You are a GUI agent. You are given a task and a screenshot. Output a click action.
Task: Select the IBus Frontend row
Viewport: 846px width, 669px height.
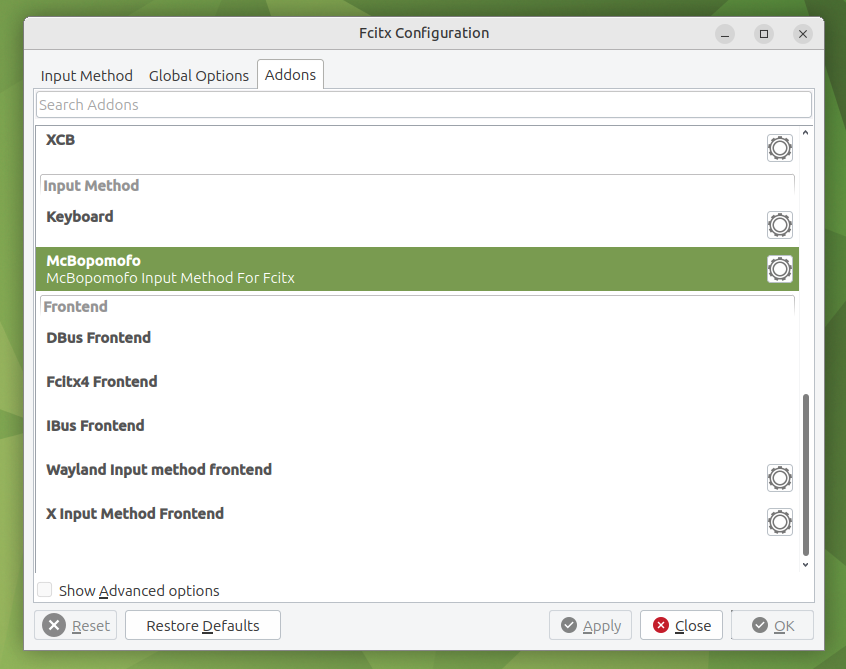click(x=417, y=434)
